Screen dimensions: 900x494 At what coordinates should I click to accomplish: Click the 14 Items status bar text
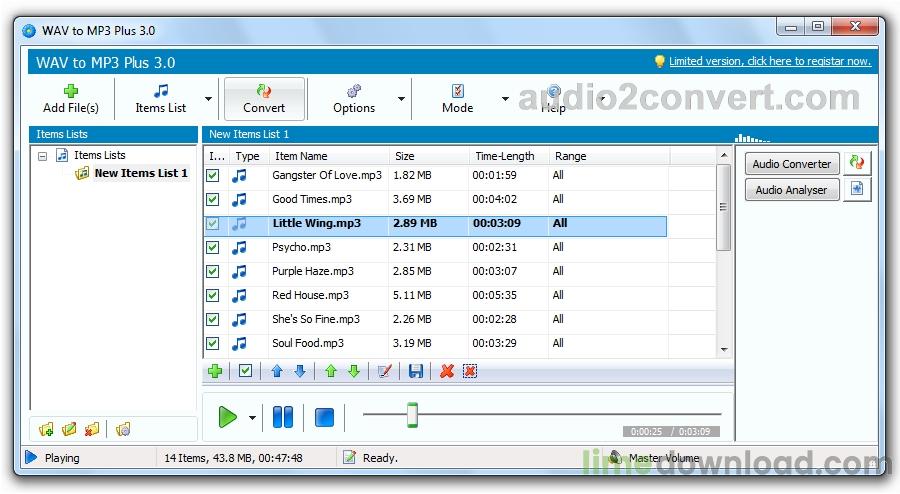point(234,458)
